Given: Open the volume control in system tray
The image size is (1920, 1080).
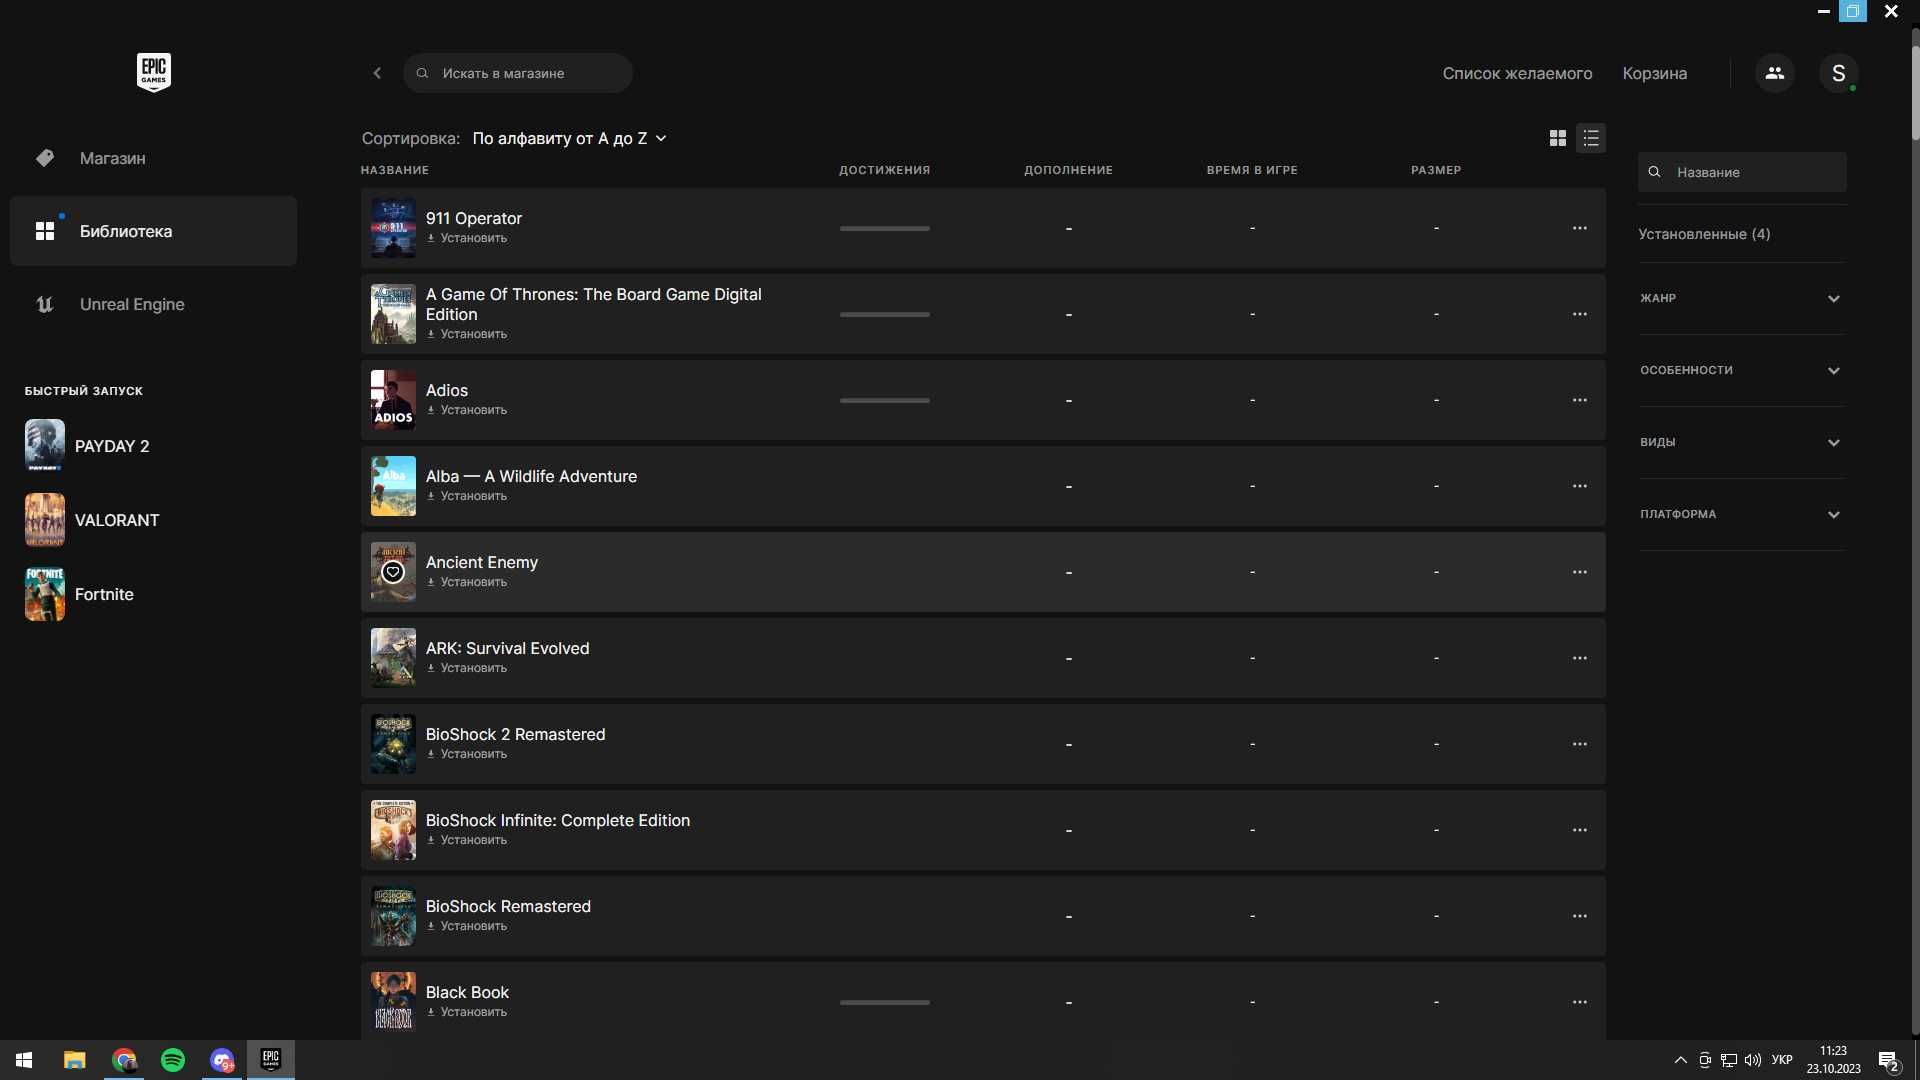Looking at the screenshot, I should click(1752, 1060).
